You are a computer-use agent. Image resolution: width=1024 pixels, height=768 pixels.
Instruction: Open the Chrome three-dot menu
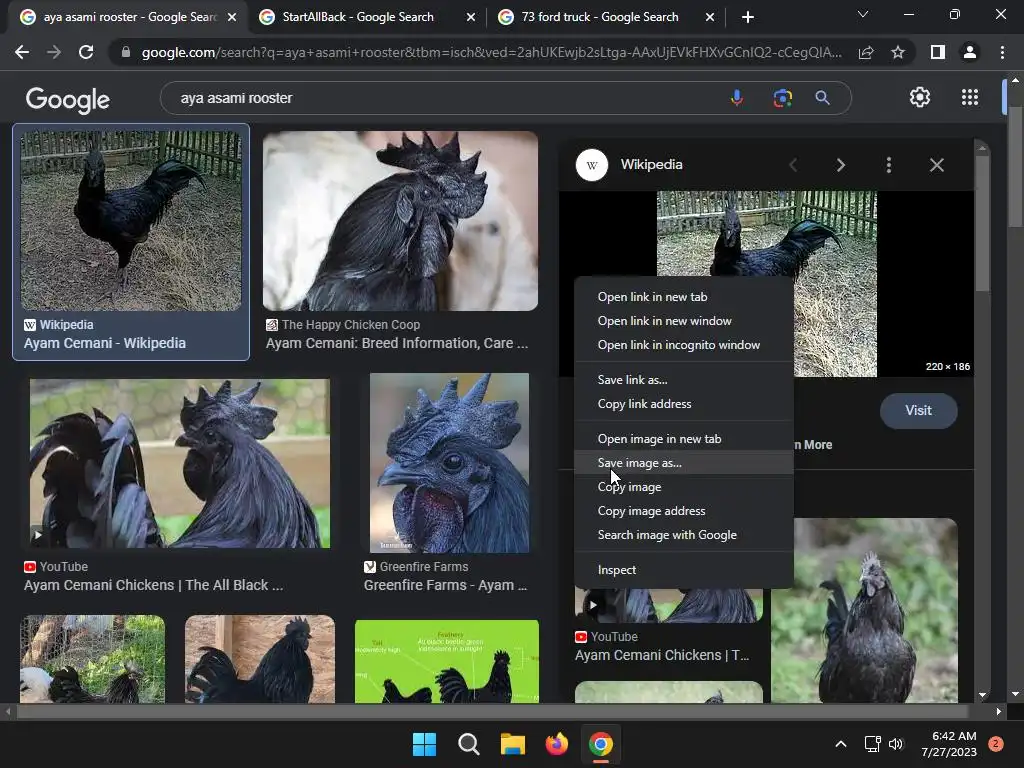click(x=1002, y=52)
